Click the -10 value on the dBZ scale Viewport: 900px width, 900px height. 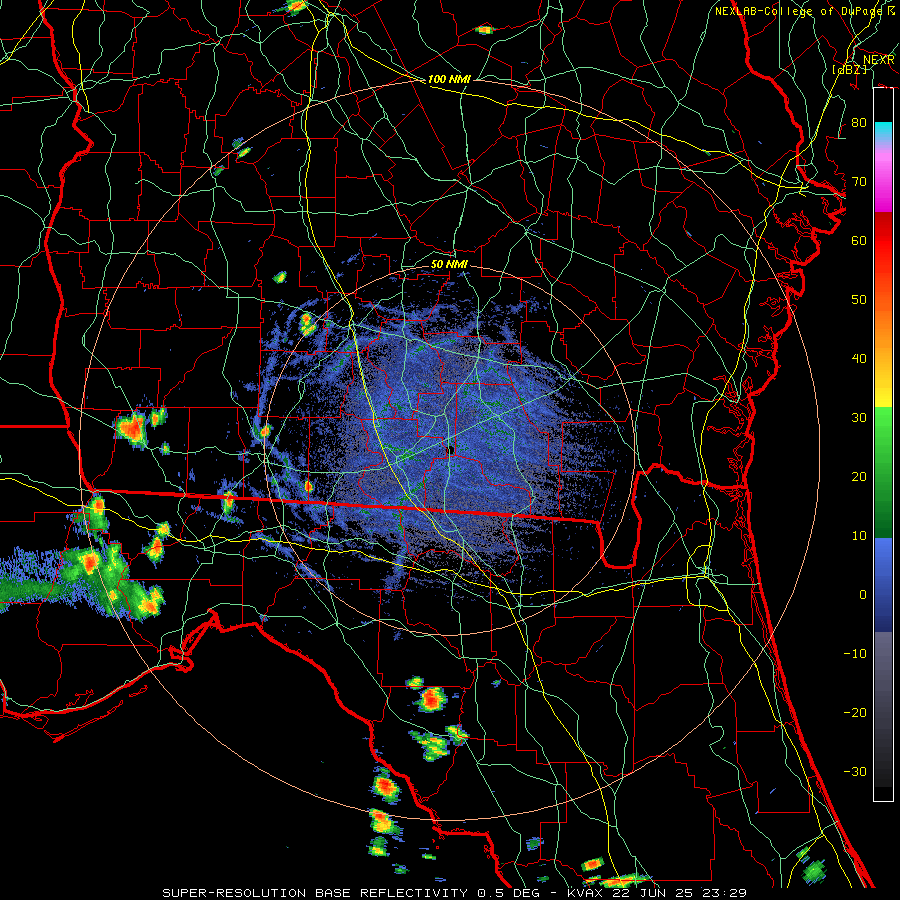click(855, 654)
